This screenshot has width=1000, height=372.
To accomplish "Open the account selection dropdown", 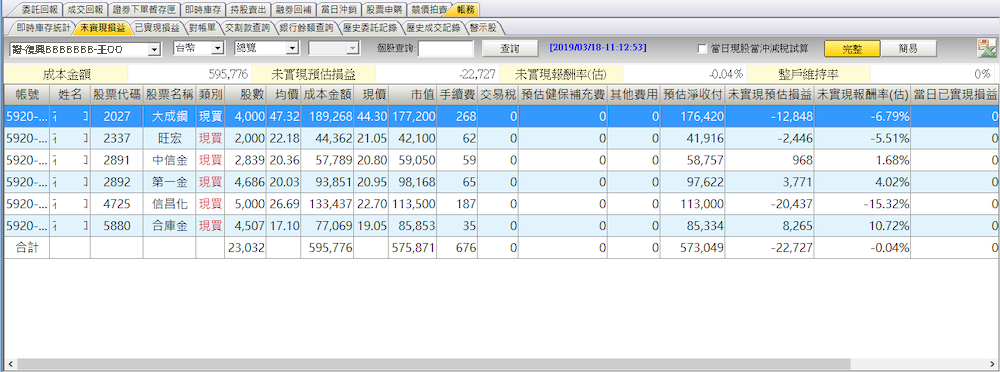I will tap(85, 49).
